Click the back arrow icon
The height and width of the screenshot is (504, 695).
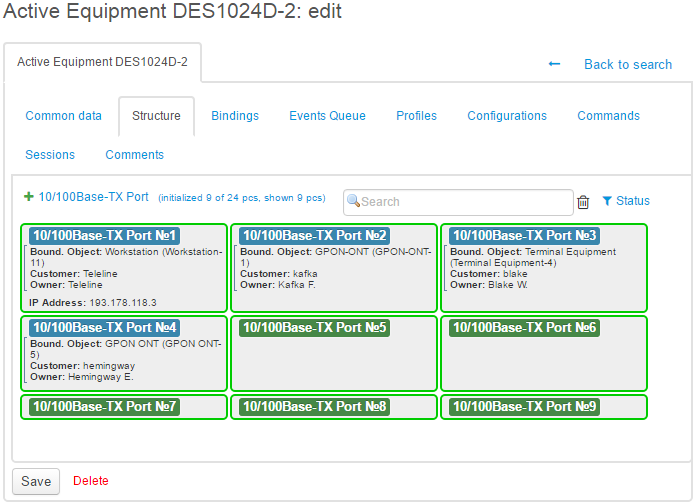click(554, 64)
